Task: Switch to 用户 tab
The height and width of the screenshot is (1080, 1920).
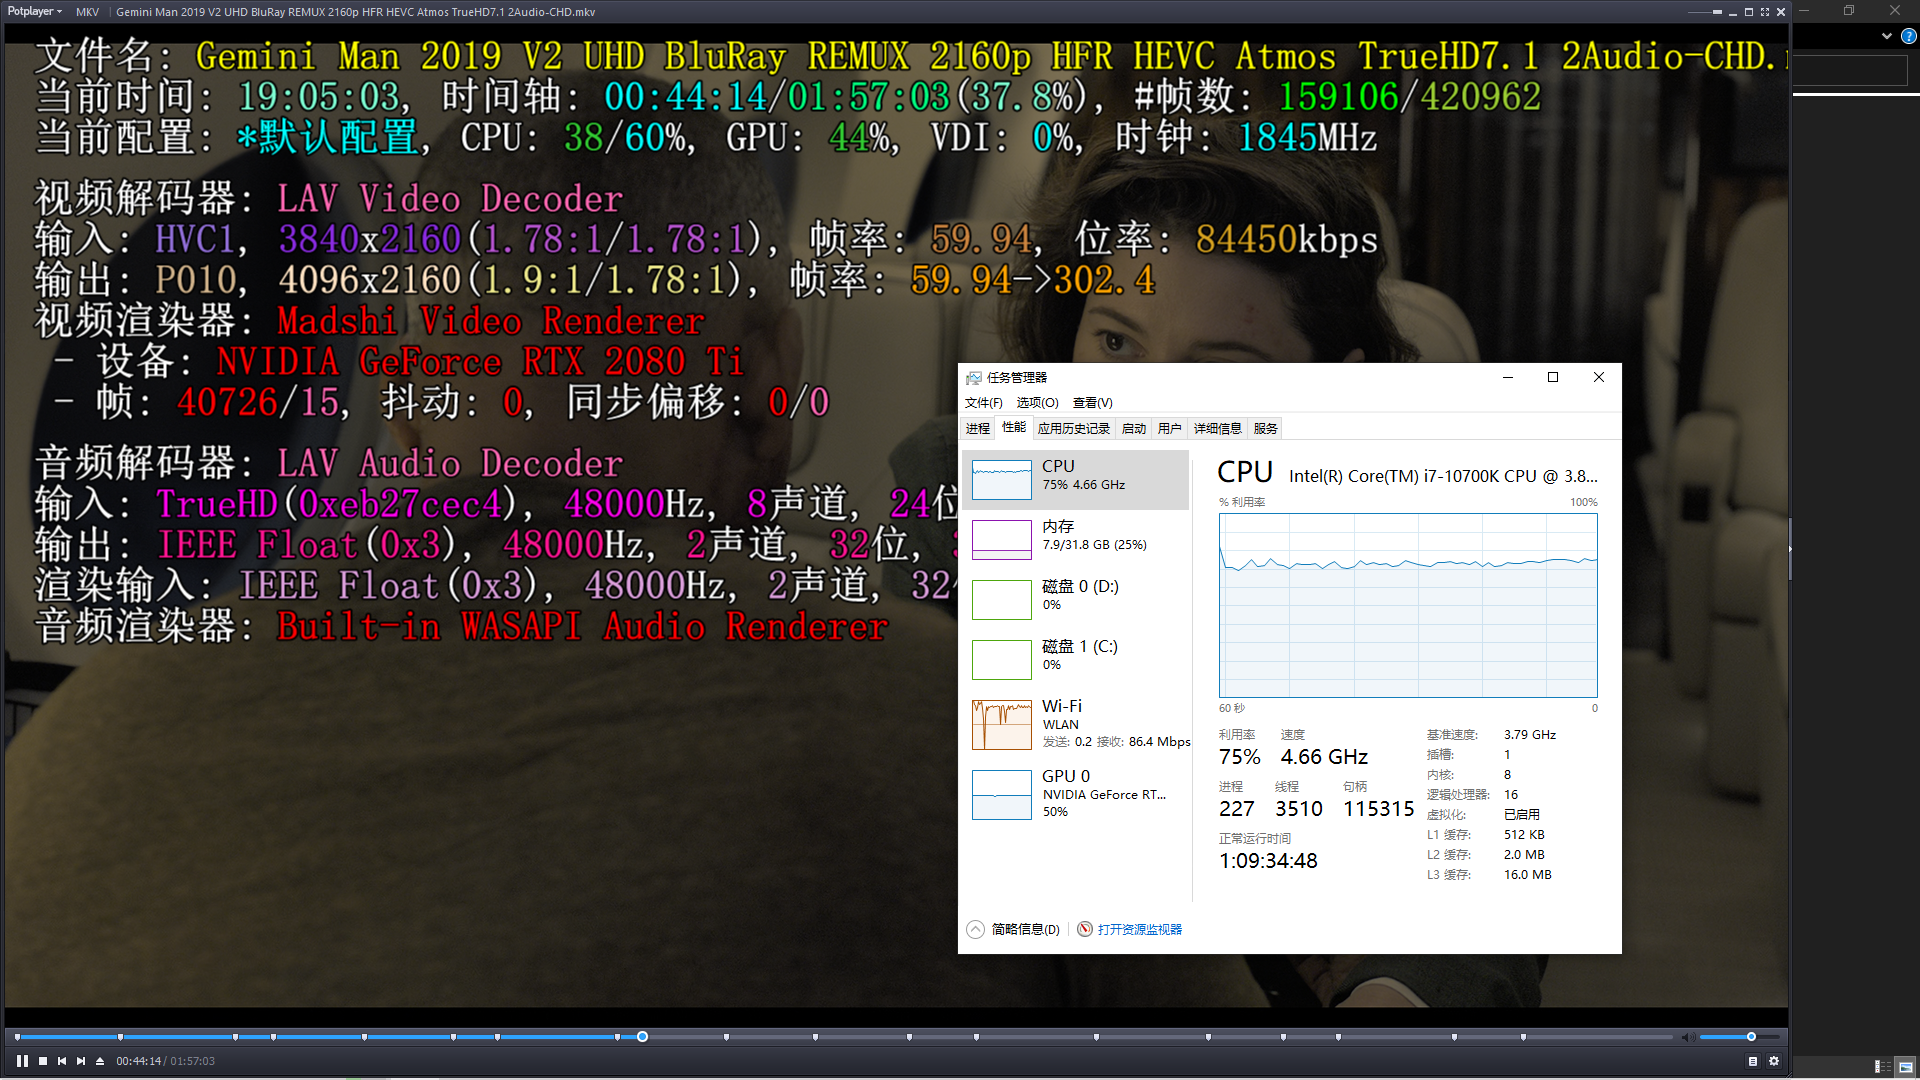Action: [1170, 429]
